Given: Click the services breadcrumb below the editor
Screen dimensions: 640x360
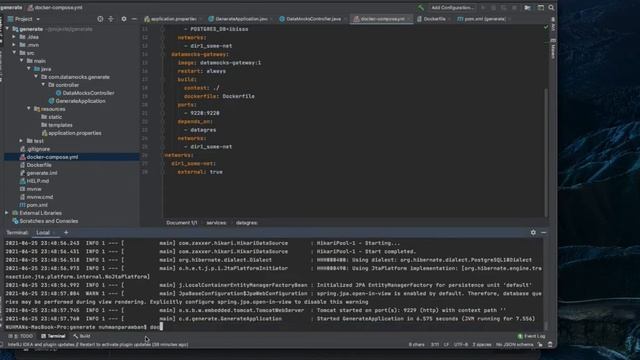Looking at the screenshot, I should point(216,223).
